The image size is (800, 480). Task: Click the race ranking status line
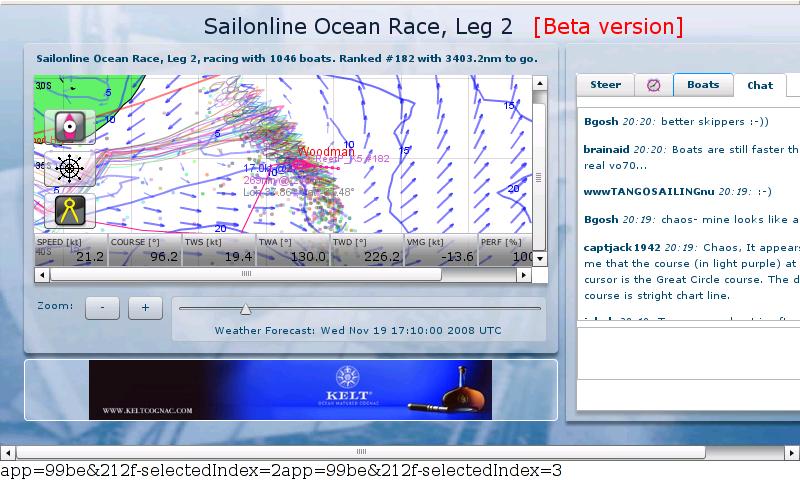[x=287, y=59]
